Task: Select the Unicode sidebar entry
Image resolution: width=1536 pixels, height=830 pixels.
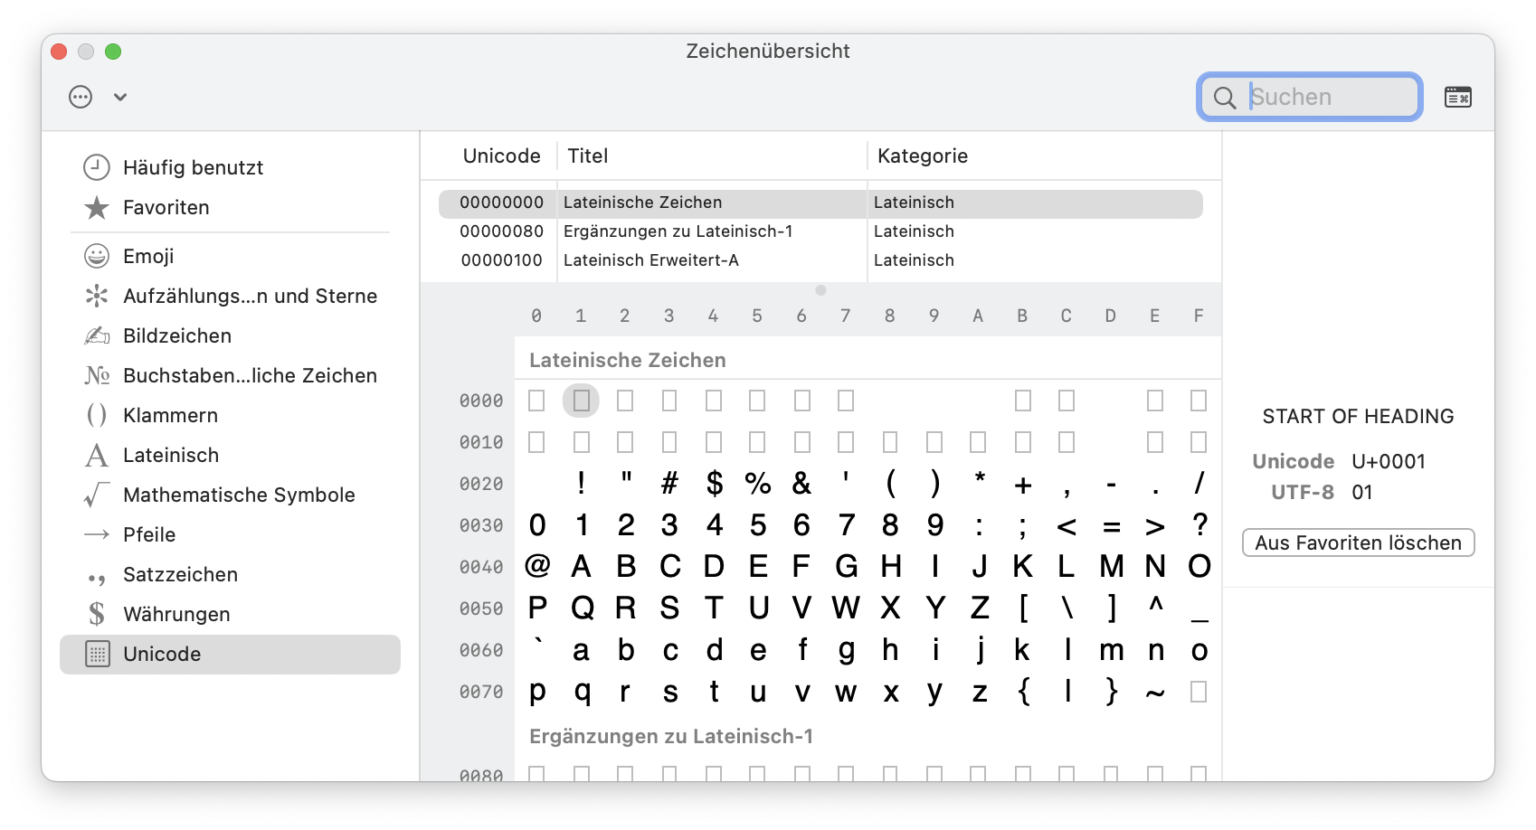Action: [x=164, y=653]
